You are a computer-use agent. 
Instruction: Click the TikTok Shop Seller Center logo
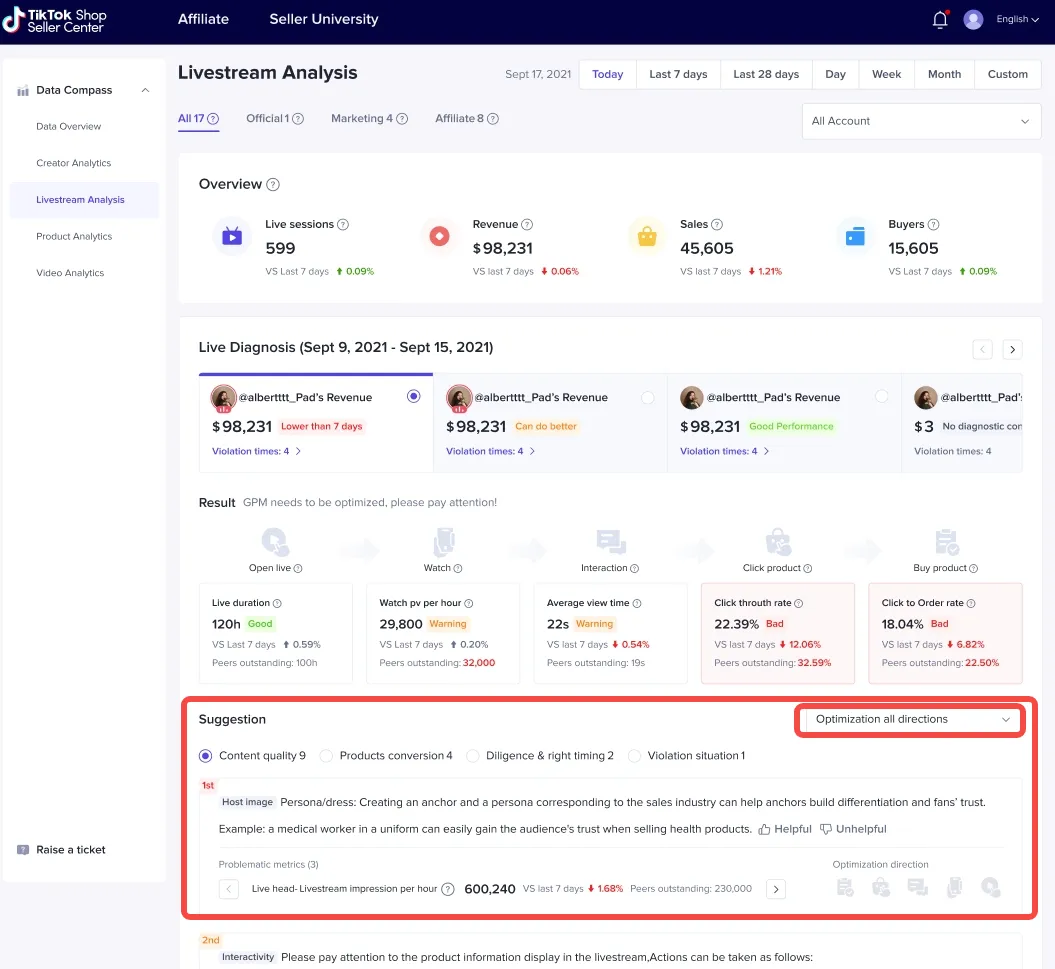[55, 20]
